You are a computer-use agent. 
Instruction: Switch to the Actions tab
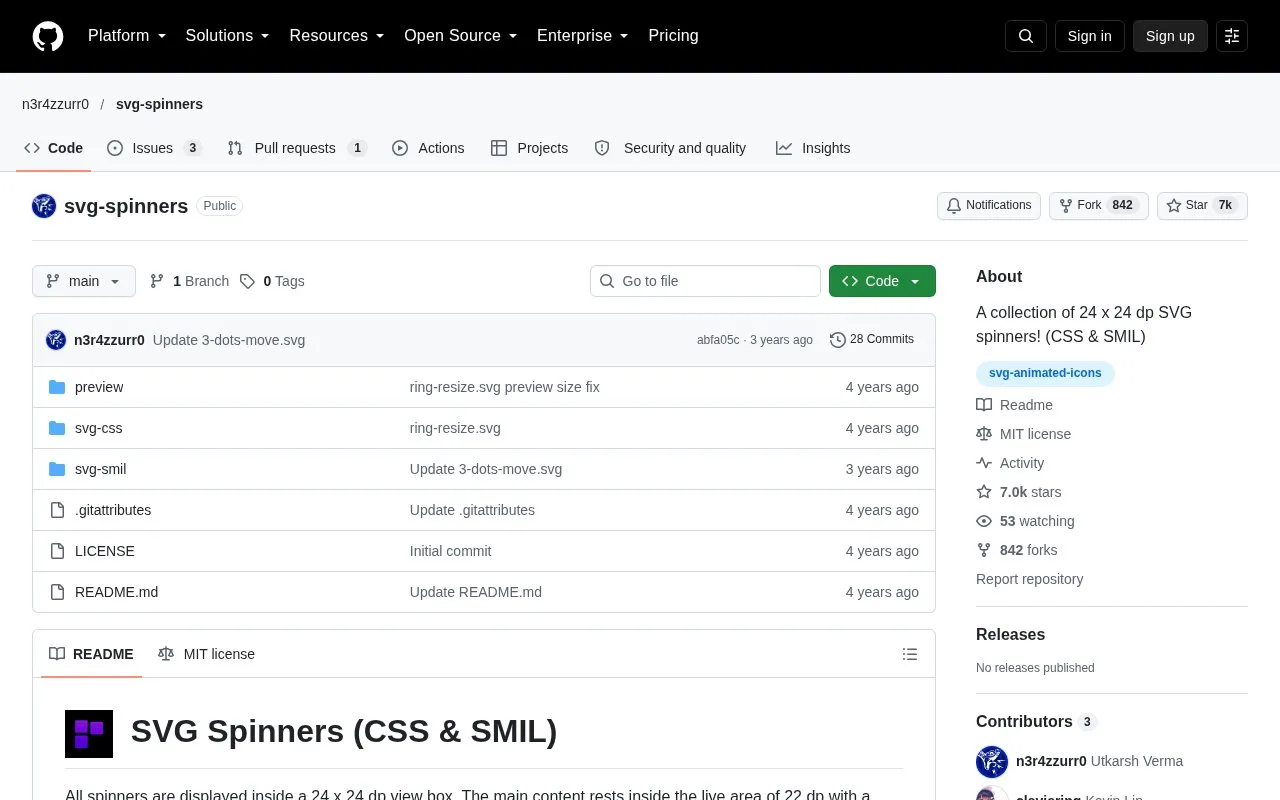(x=428, y=148)
